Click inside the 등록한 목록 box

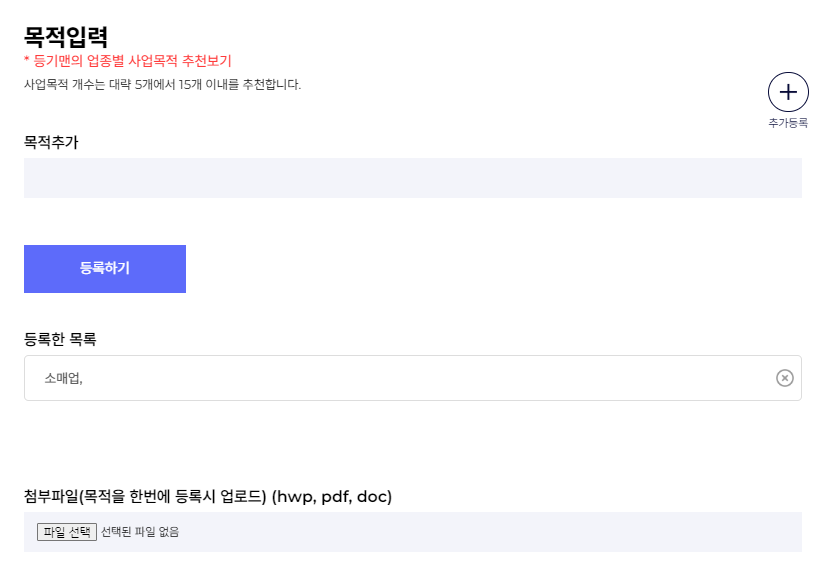point(413,378)
